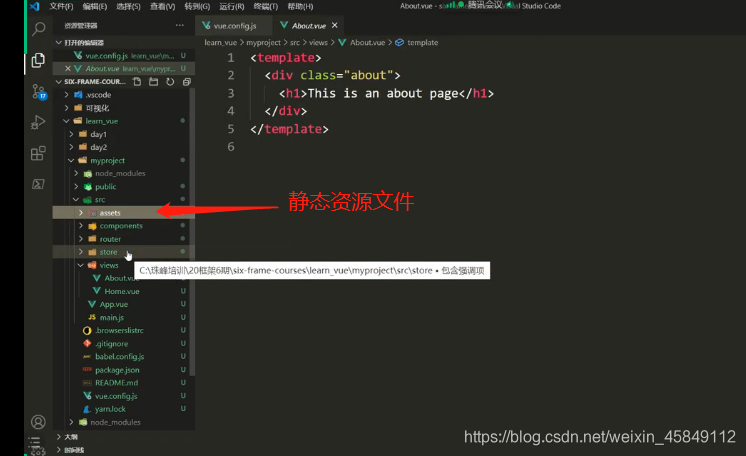The image size is (746, 456).
Task: Switch to the vue.config.js tab
Action: 234,25
